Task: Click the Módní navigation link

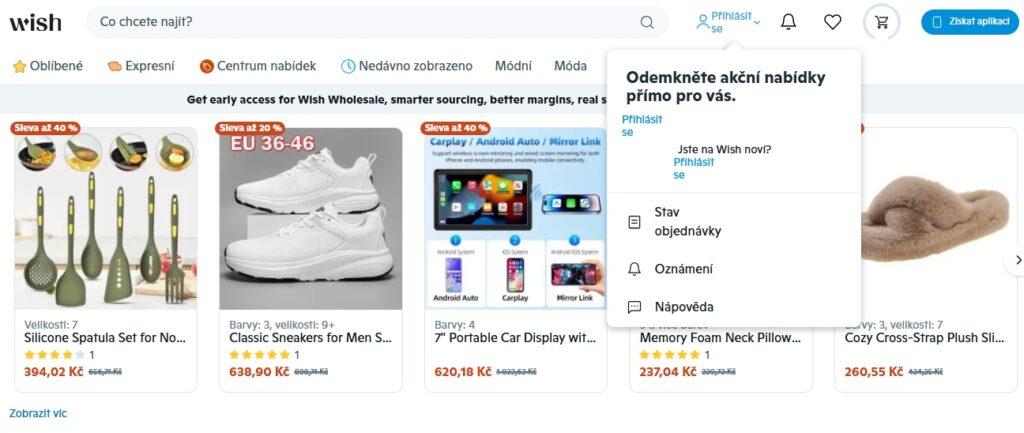Action: click(513, 66)
